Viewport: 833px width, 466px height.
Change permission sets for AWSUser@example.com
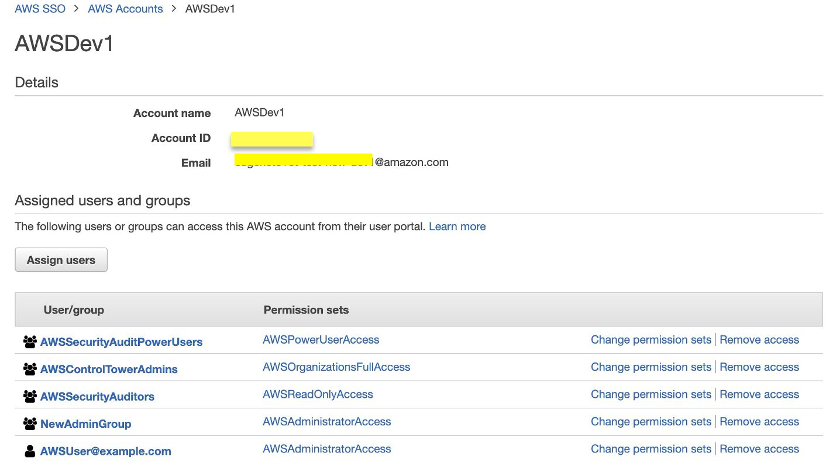tap(651, 449)
